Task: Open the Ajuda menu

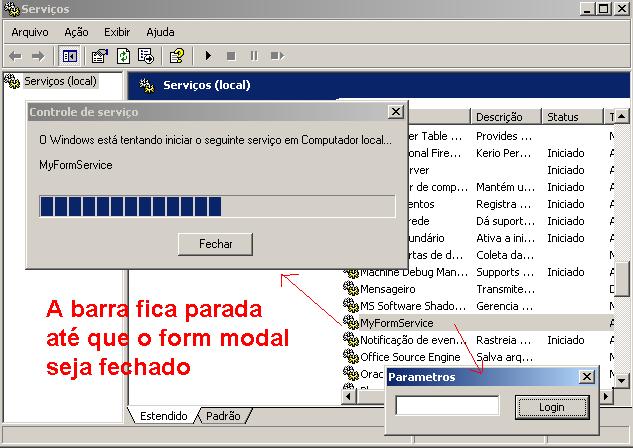Action: pyautogui.click(x=160, y=32)
